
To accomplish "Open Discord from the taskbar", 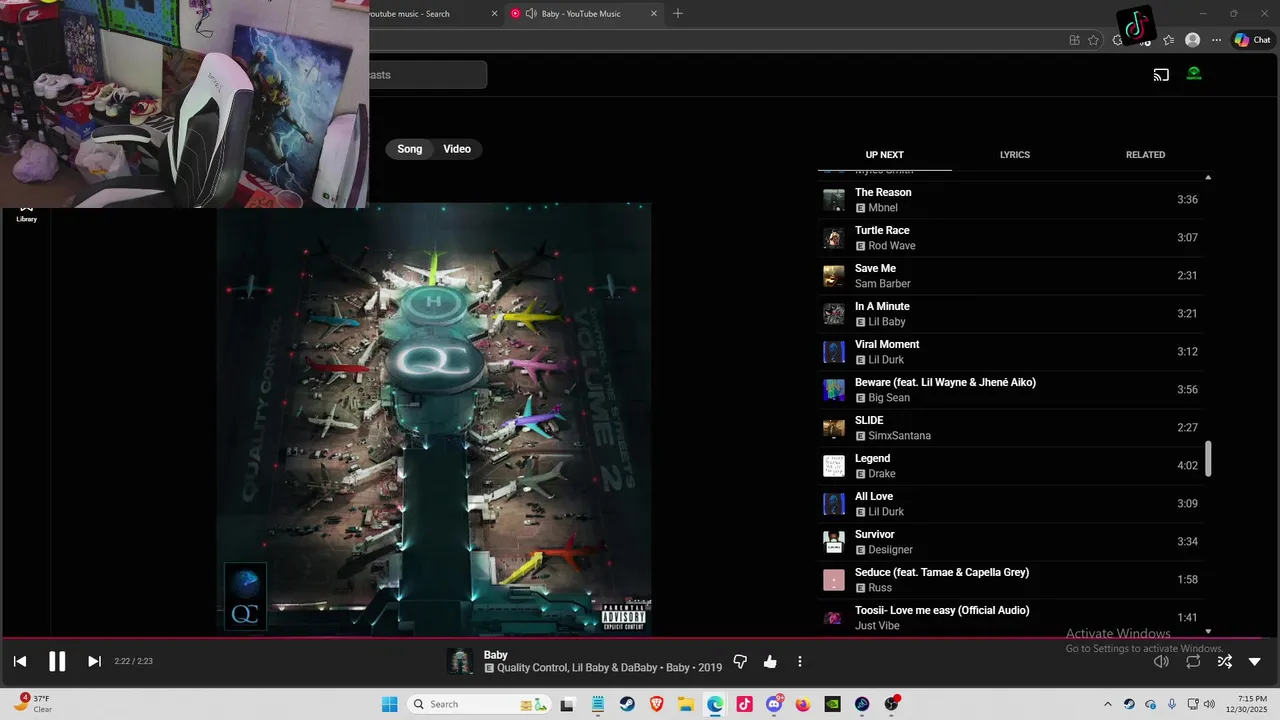I will pos(774,704).
